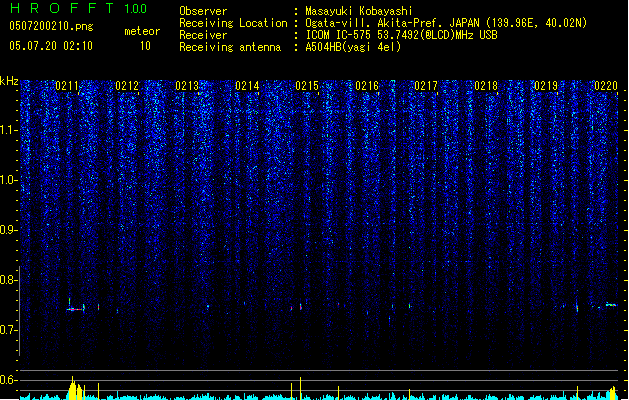Click the Observer field label
Image resolution: width=629 pixels, height=400 pixels.
tap(203, 11)
